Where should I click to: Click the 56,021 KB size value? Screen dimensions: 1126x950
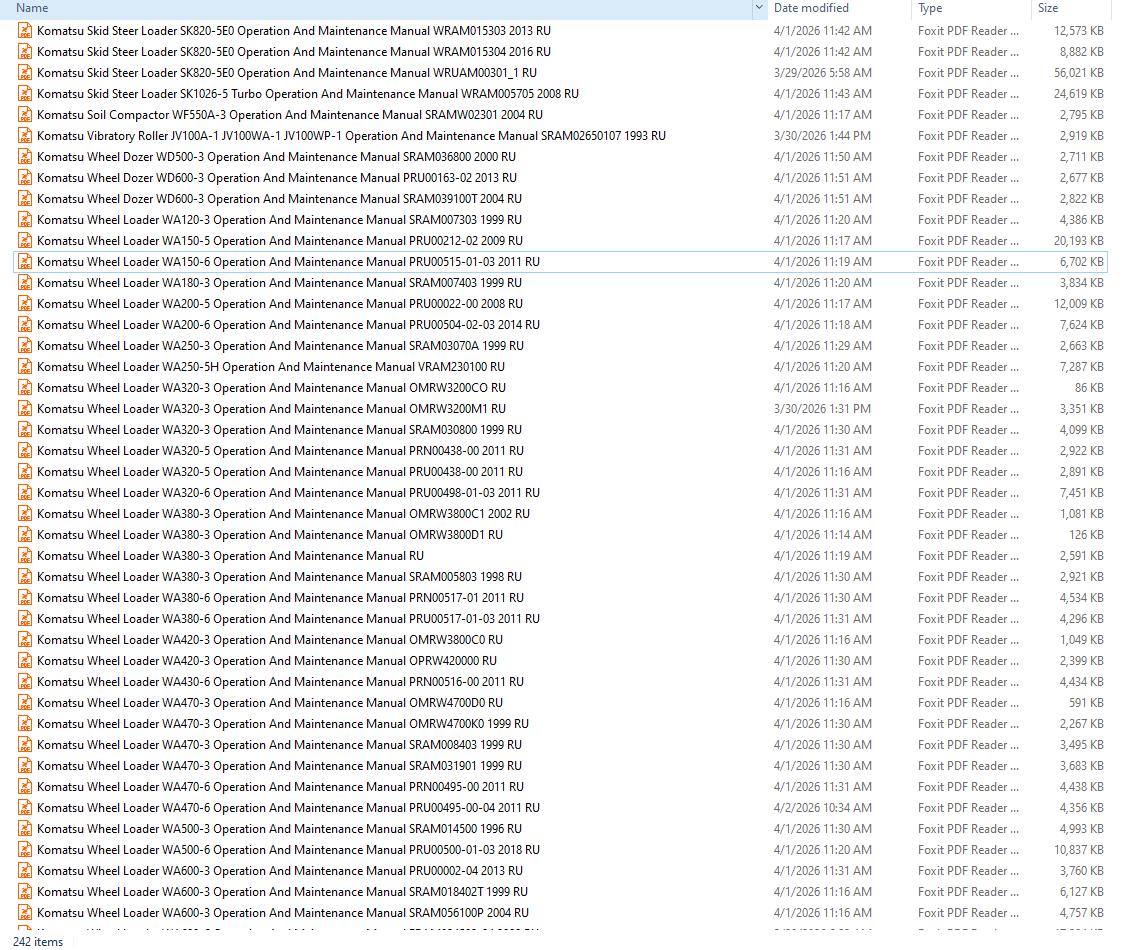click(1079, 73)
